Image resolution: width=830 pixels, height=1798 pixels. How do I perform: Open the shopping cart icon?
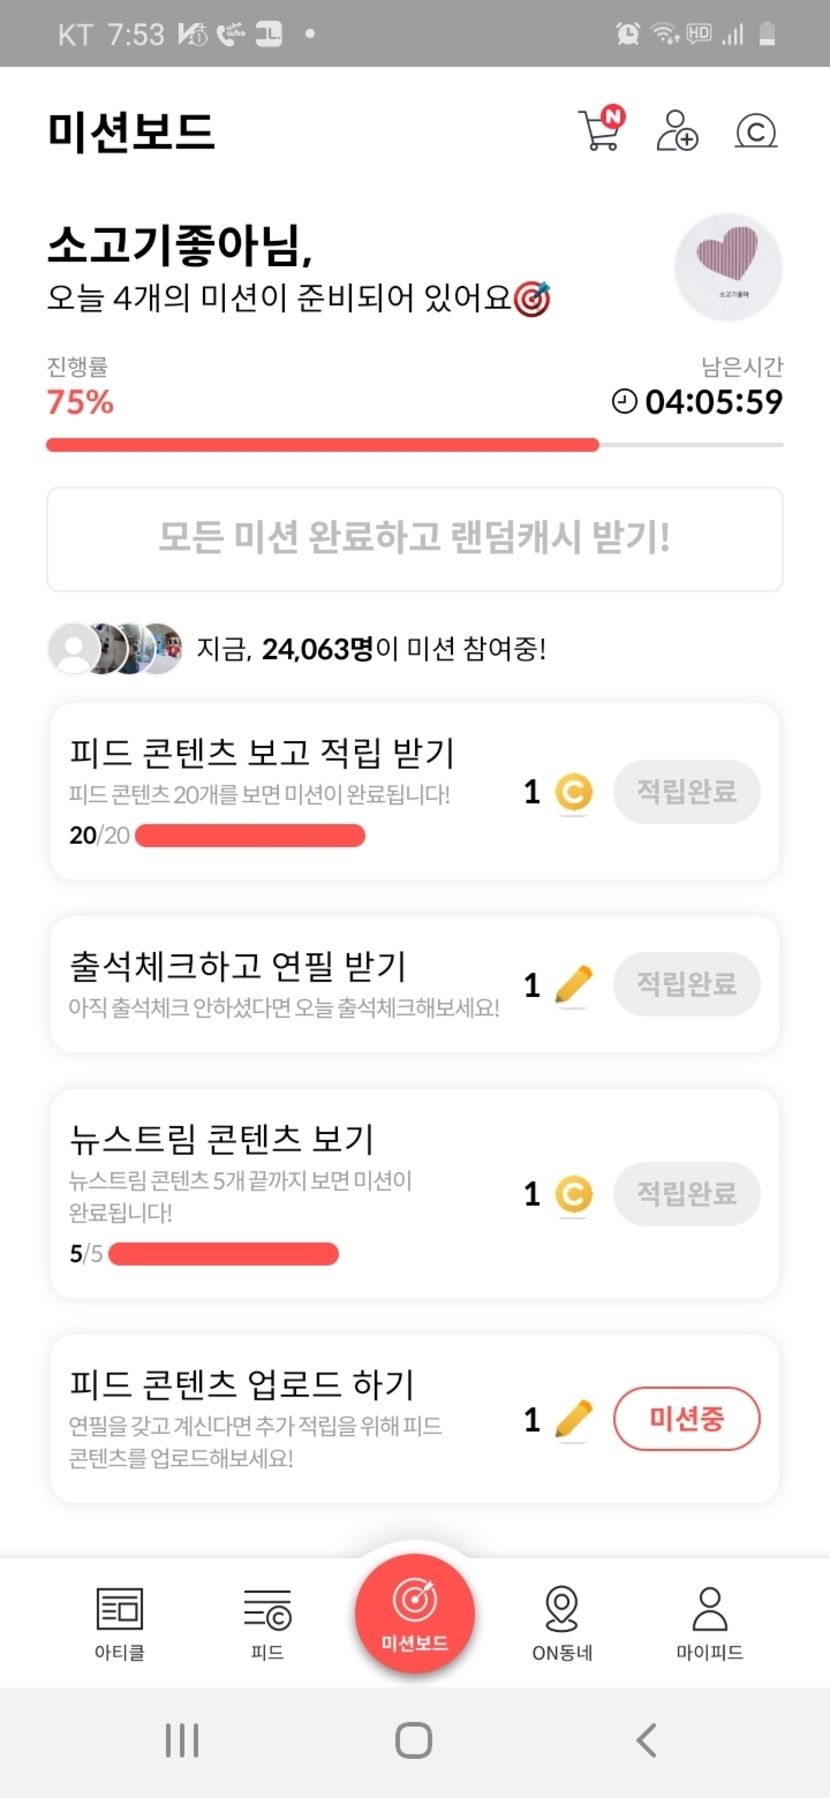(601, 130)
